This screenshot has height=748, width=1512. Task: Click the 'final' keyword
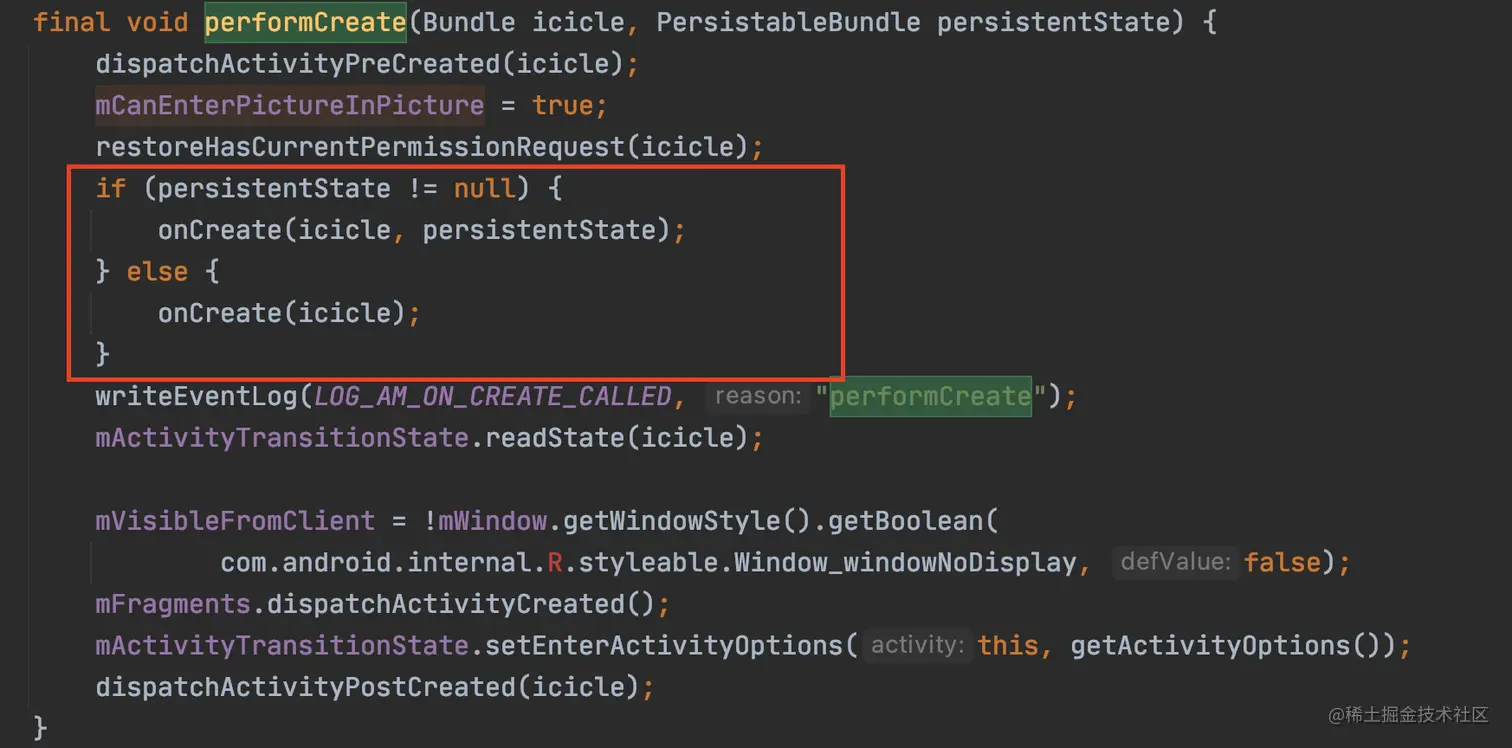click(x=72, y=22)
